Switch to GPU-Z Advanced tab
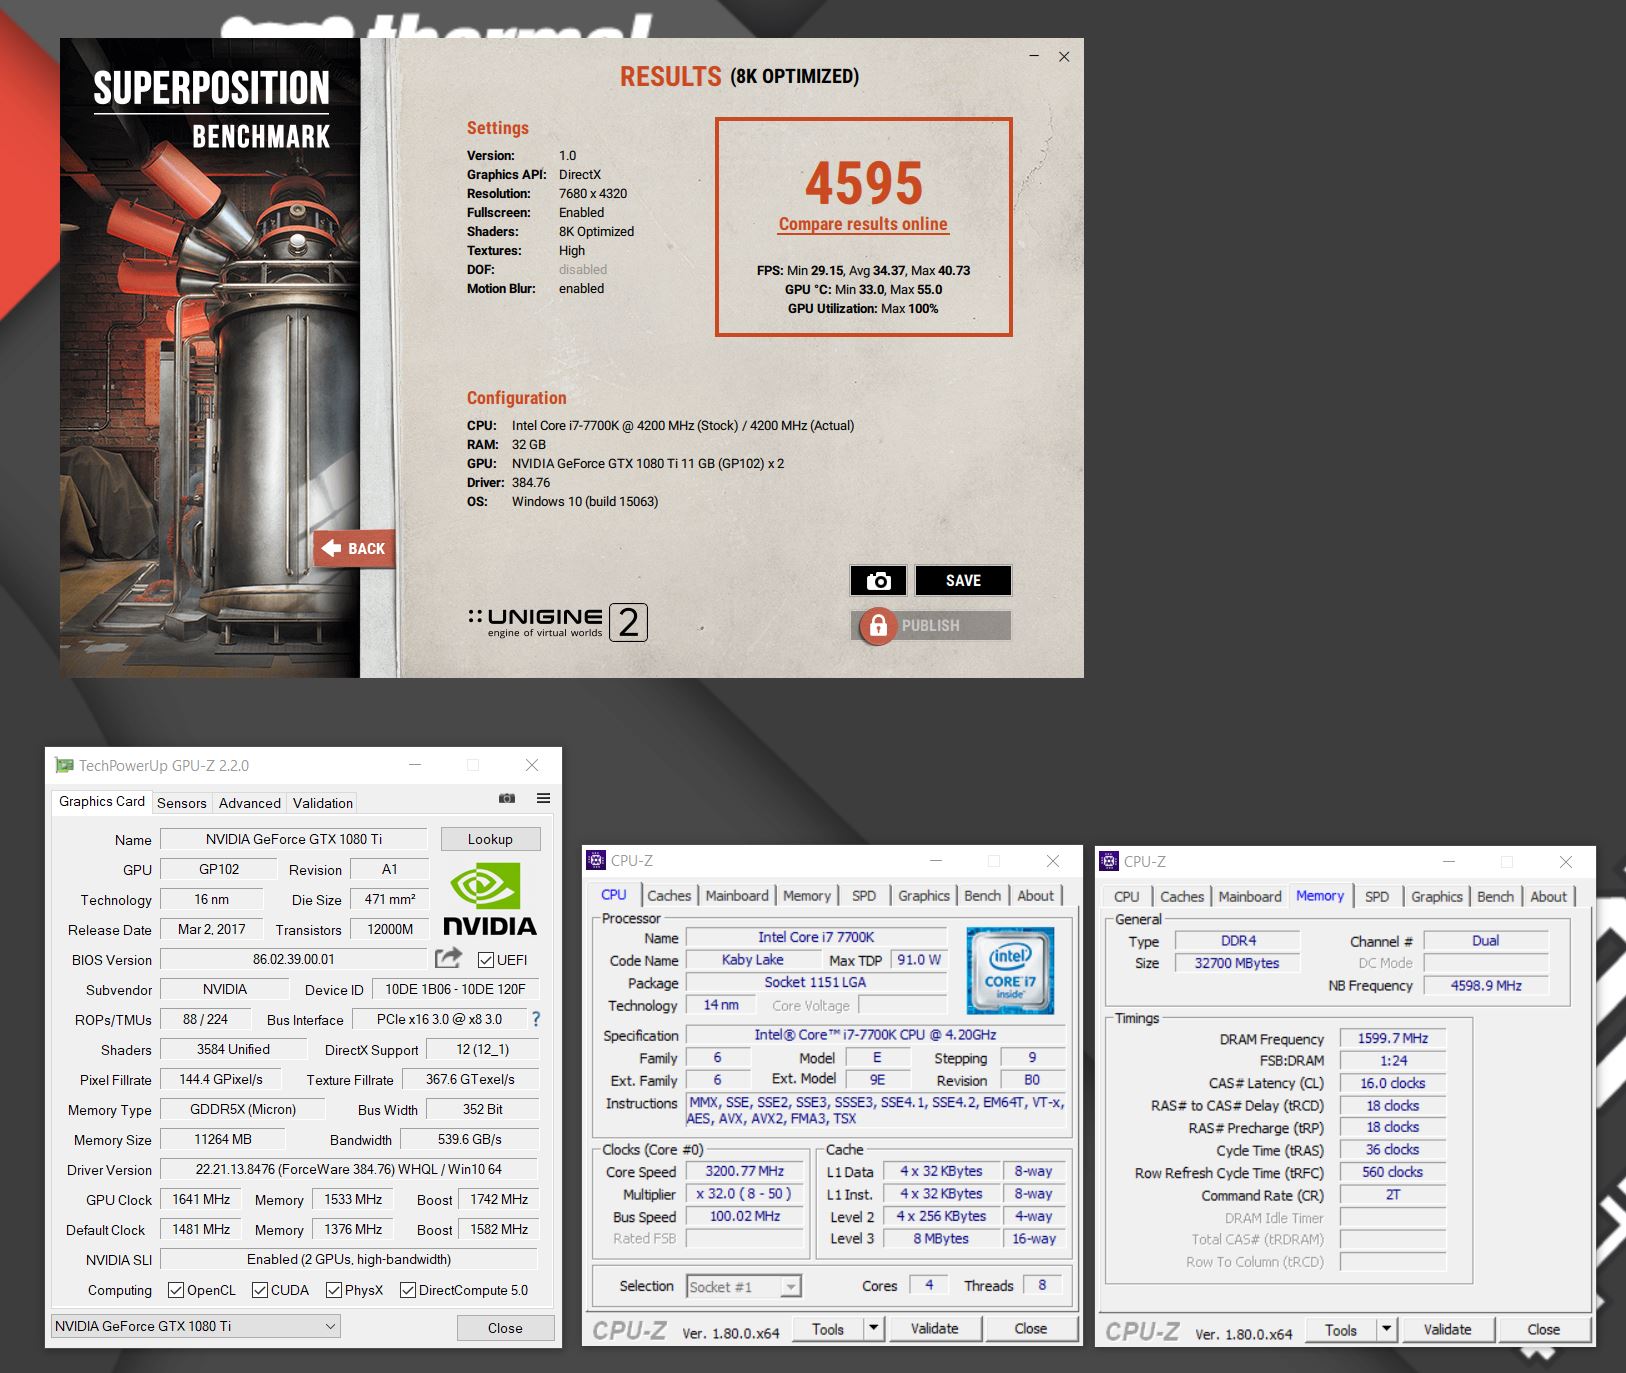This screenshot has height=1373, width=1626. point(250,803)
